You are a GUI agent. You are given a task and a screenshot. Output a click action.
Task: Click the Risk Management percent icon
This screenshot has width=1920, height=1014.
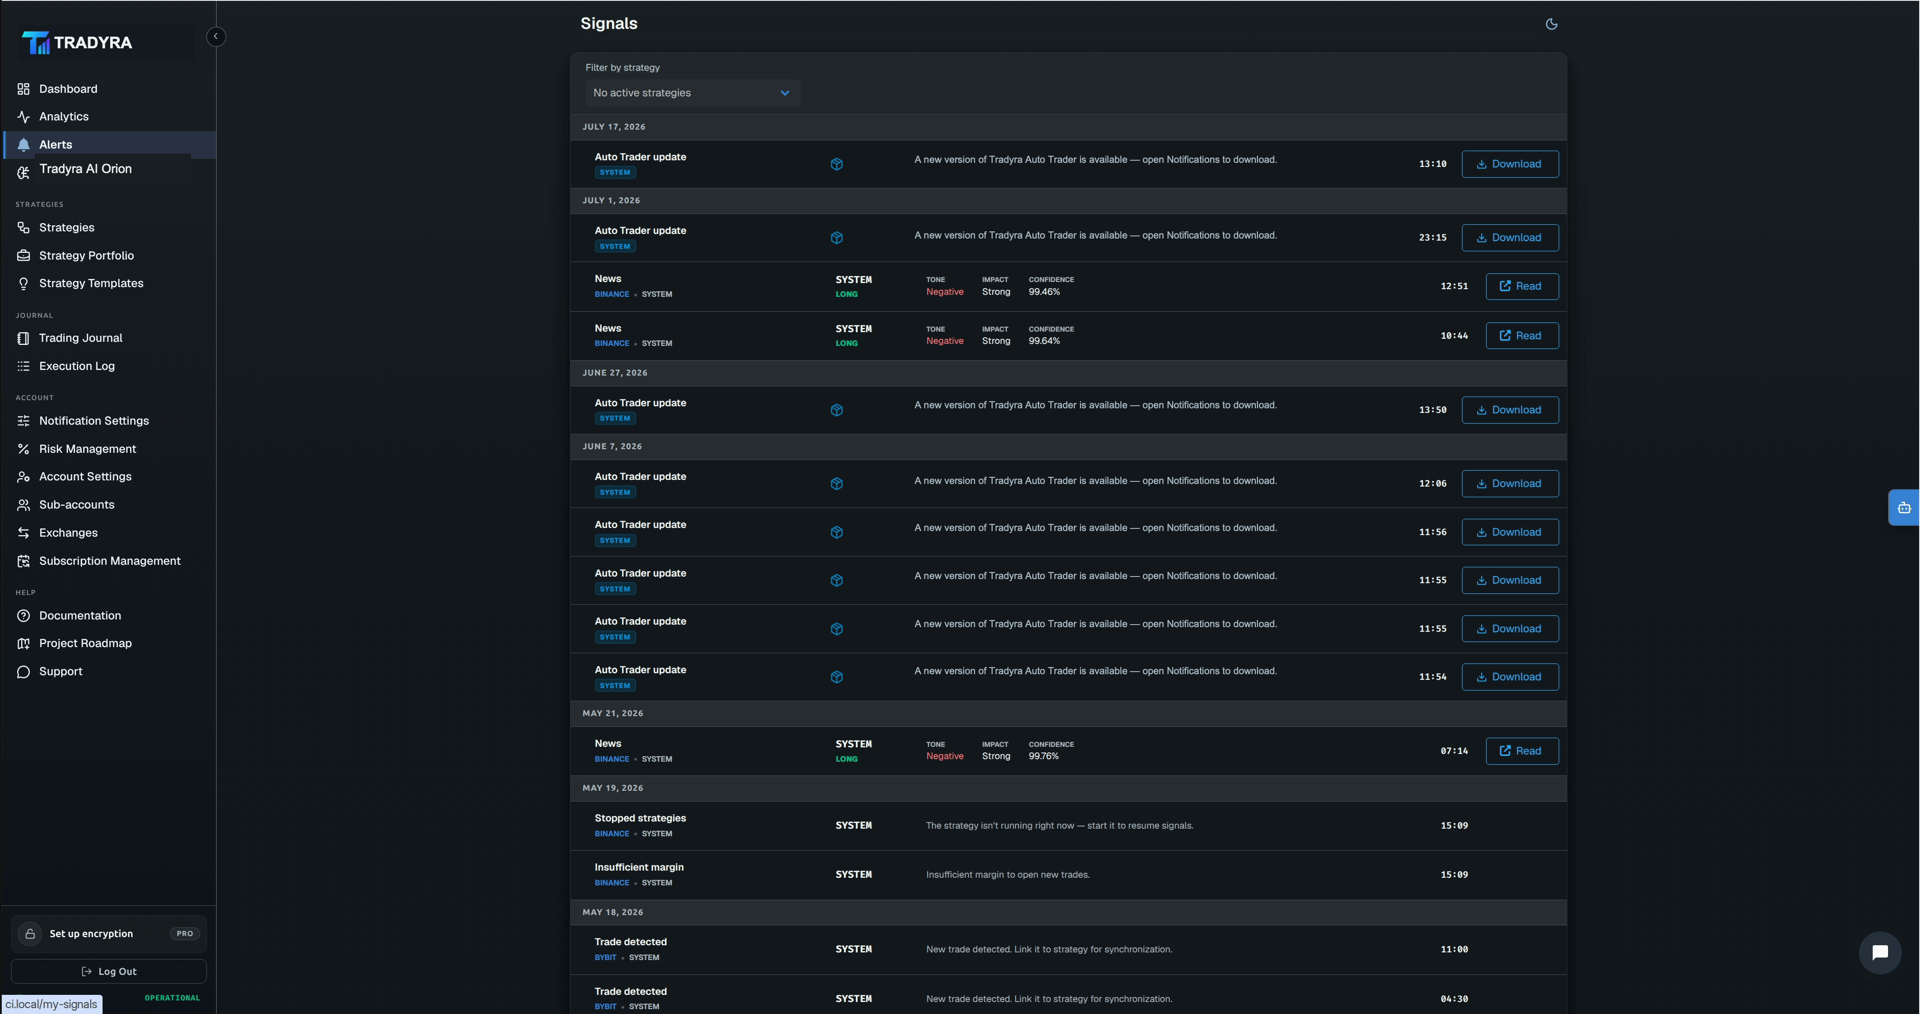(24, 450)
